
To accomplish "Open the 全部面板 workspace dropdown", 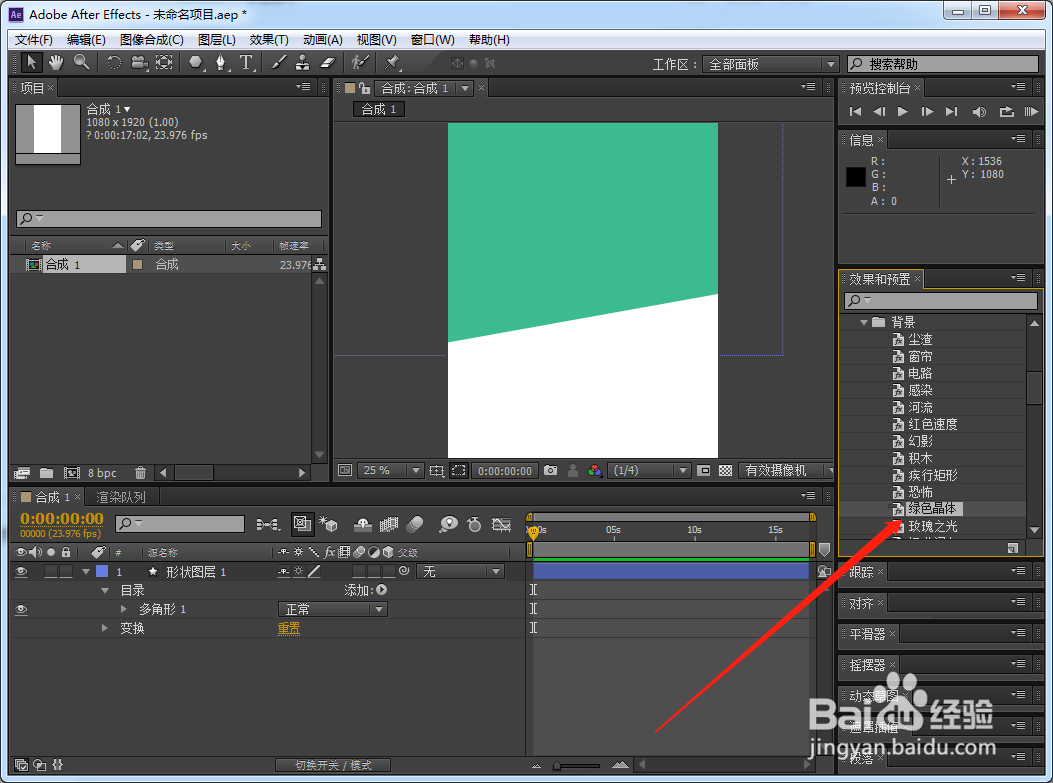I will (x=770, y=64).
